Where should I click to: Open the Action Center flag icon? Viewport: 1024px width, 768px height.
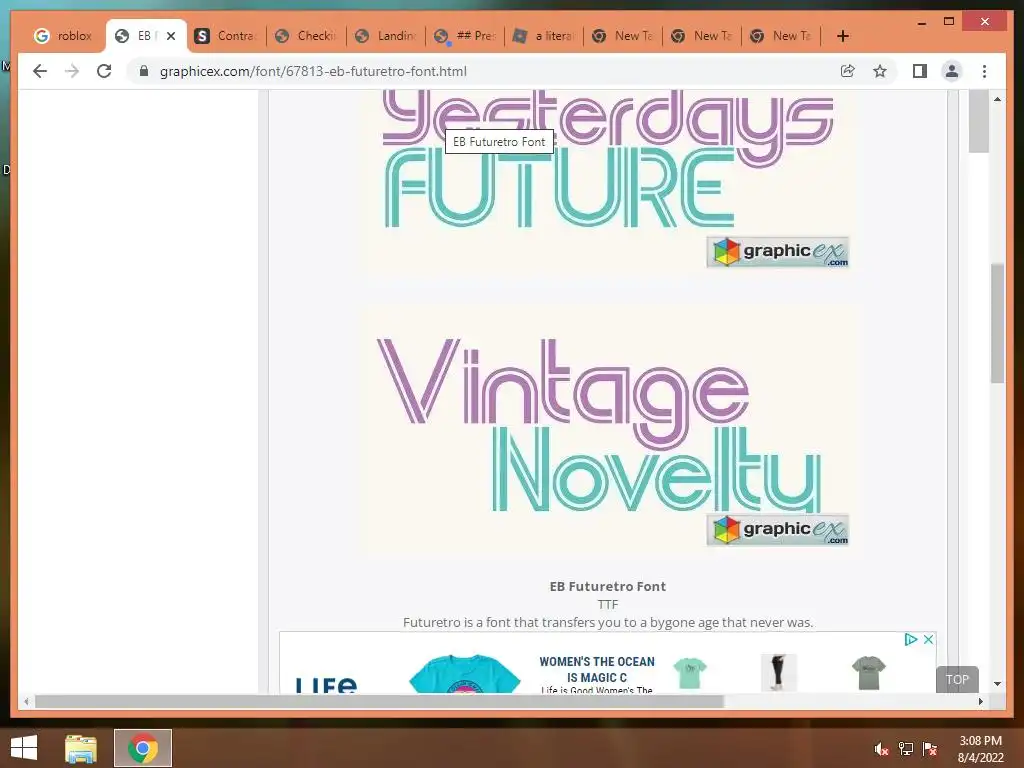pos(930,749)
